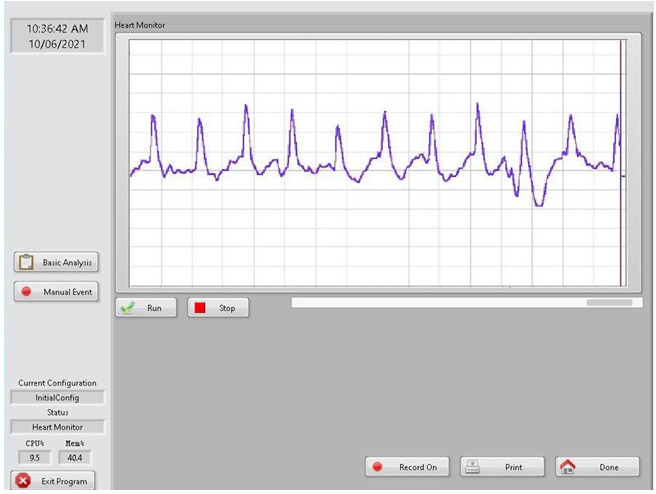Click the clipboard icon on Basic Analysis
The image size is (656, 494).
tap(27, 262)
